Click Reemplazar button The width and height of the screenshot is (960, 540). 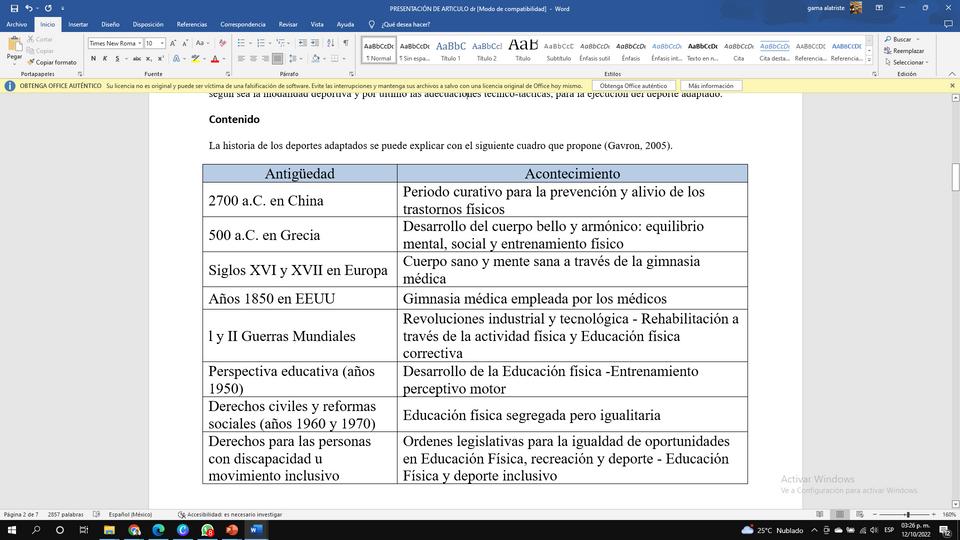pyautogui.click(x=904, y=51)
